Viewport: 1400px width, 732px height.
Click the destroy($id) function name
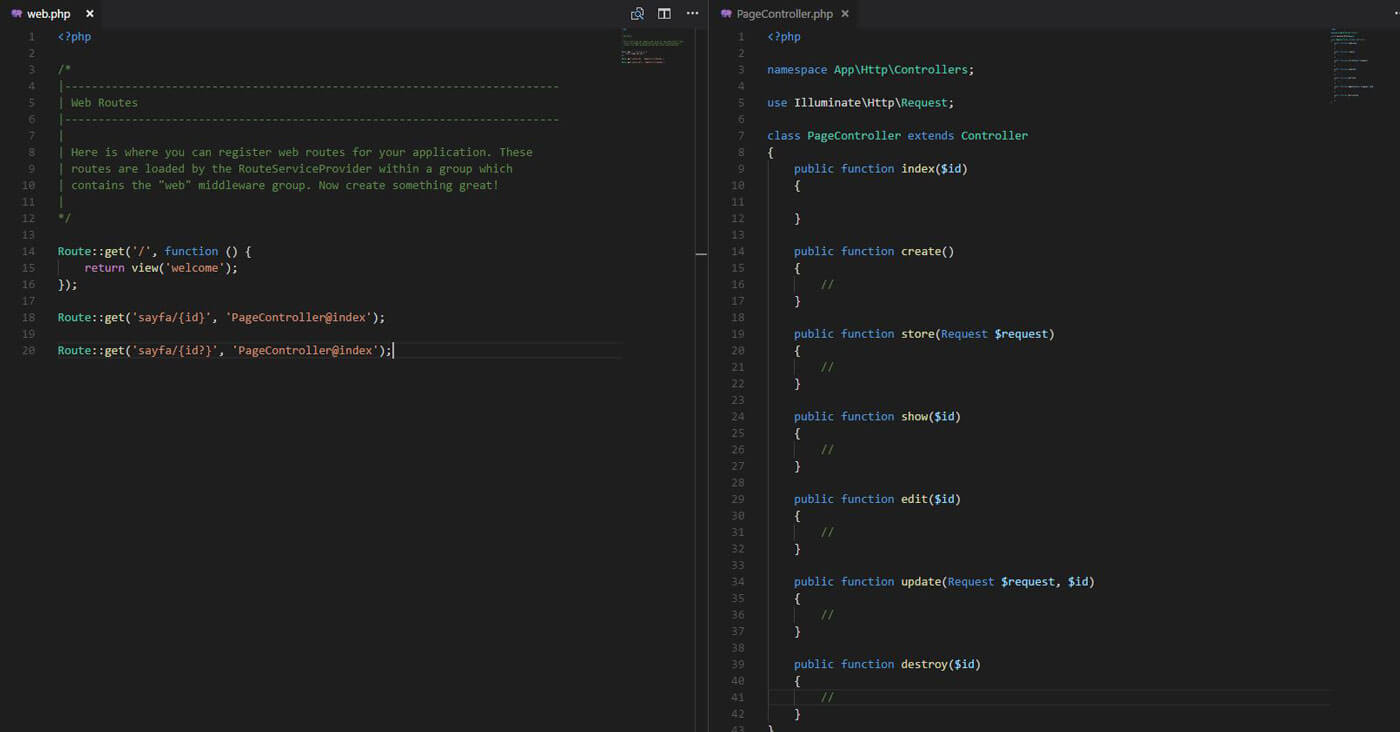(x=924, y=665)
